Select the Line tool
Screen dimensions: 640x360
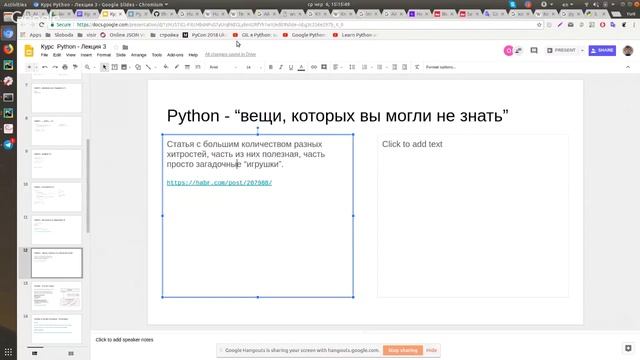click(148, 67)
